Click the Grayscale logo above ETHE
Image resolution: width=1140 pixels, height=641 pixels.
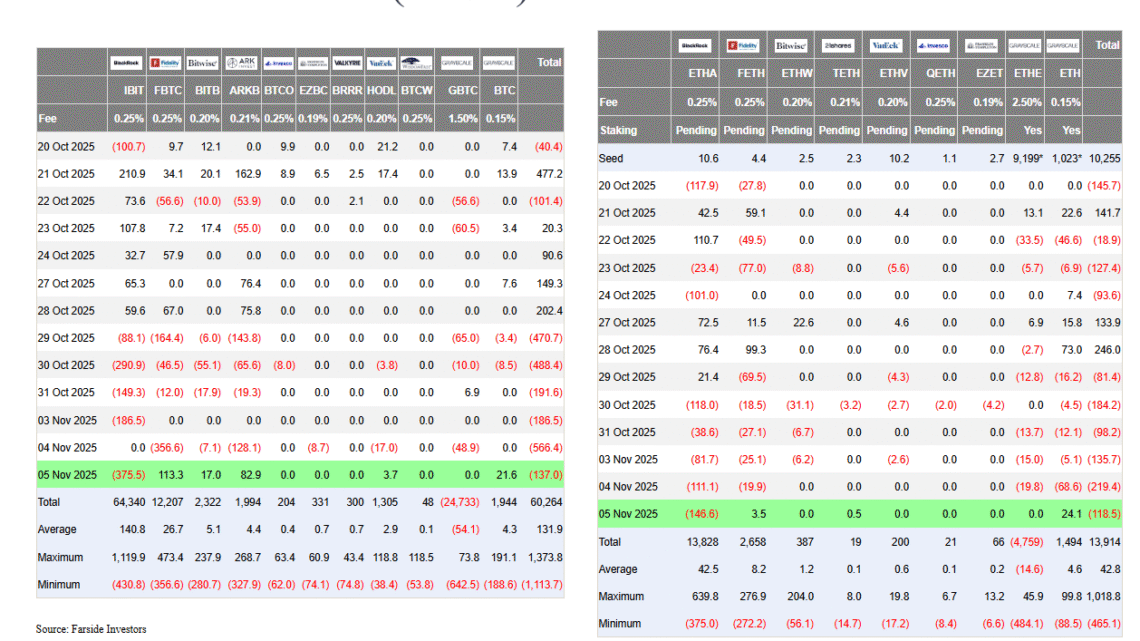click(x=1025, y=46)
